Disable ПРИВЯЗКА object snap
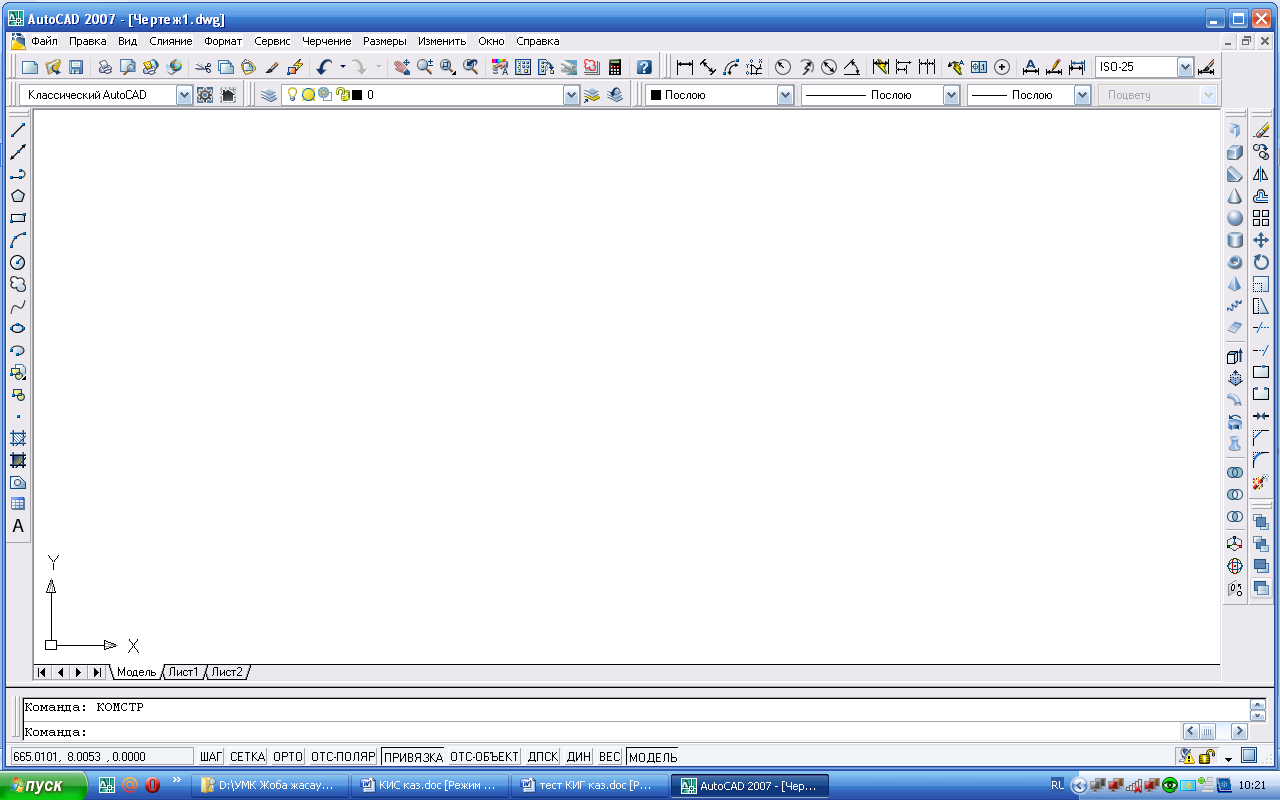 coord(412,757)
